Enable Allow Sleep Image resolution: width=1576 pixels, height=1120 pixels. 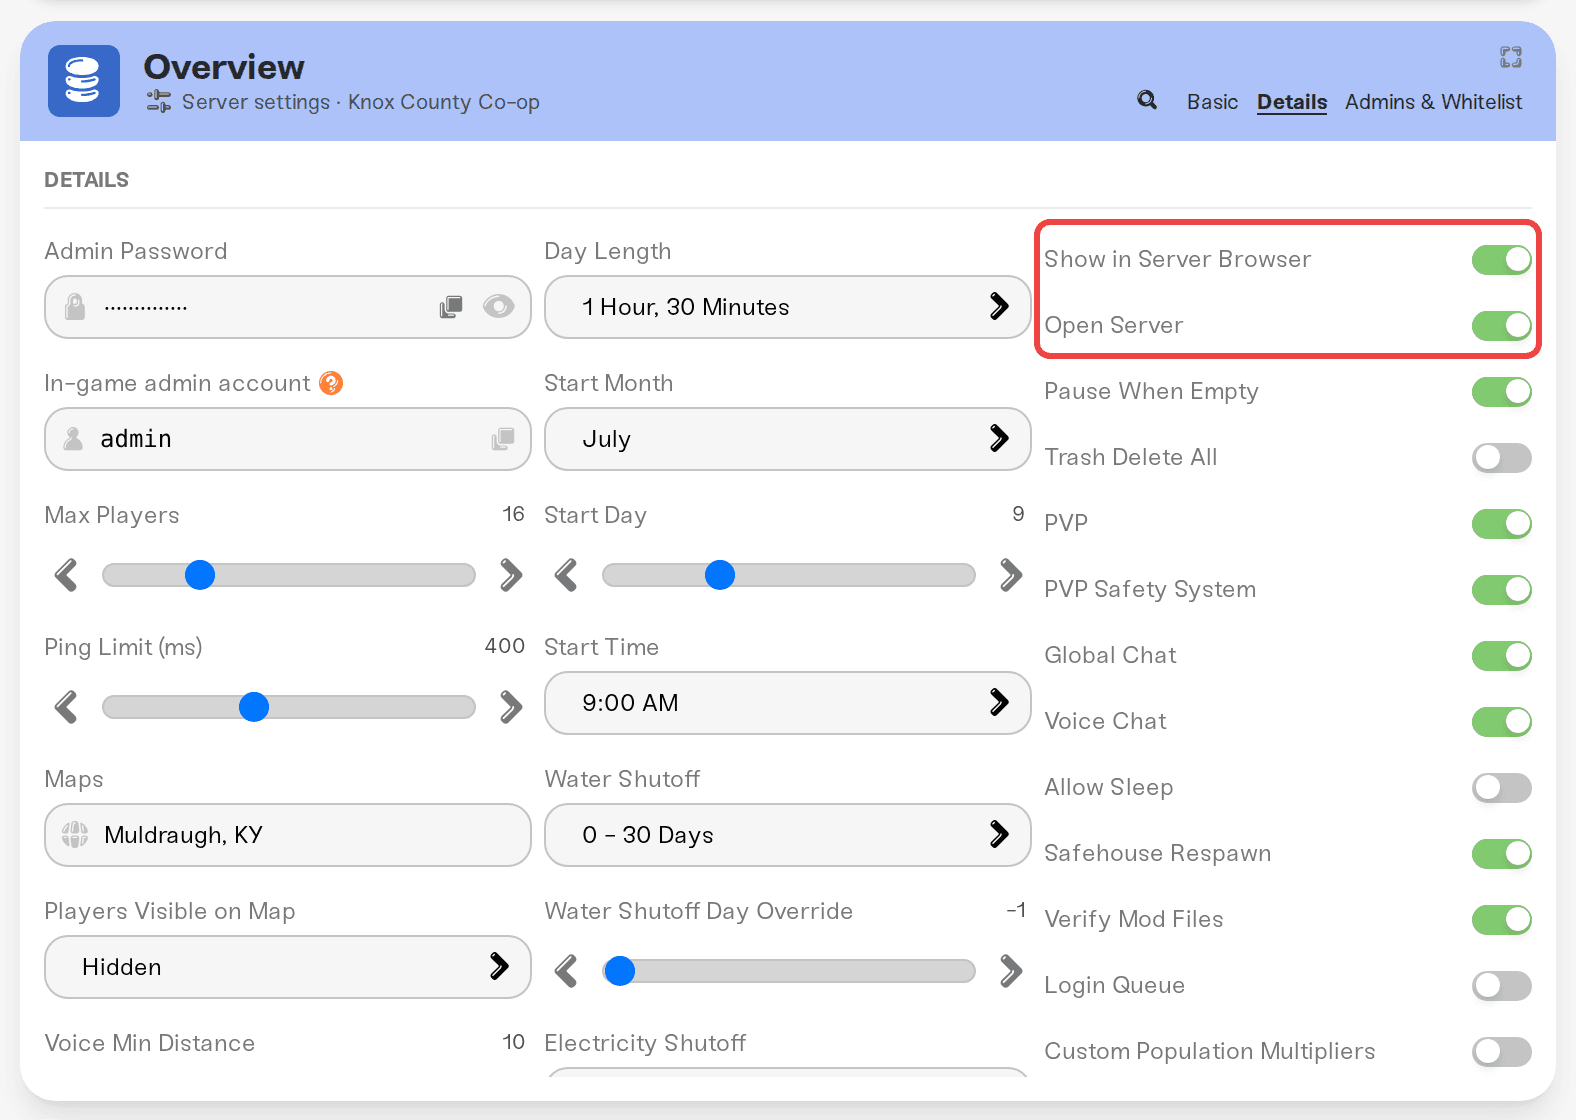1501,788
